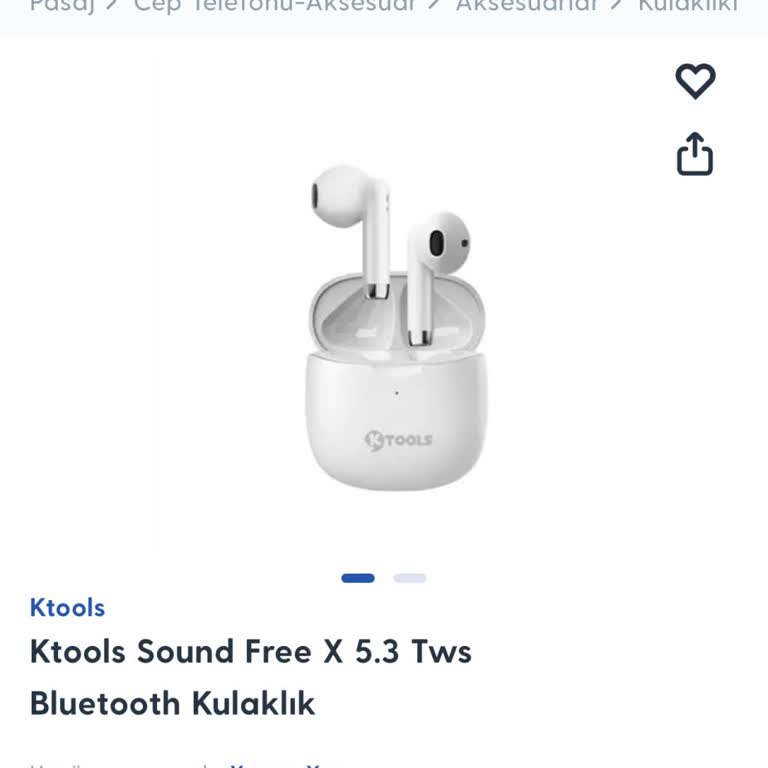768x768 pixels.
Task: Switch to second image indicator dot
Action: click(x=409, y=578)
